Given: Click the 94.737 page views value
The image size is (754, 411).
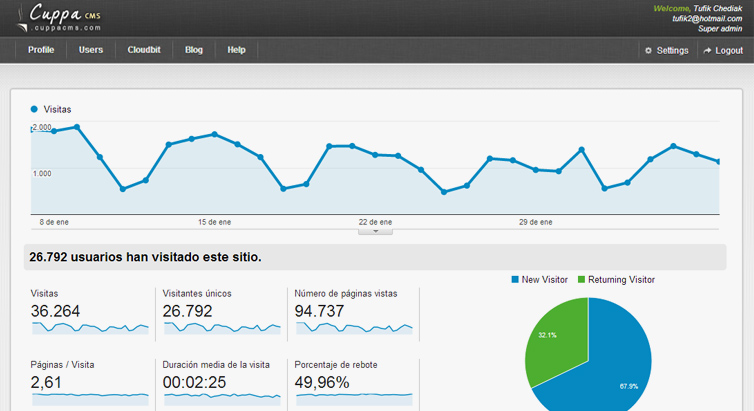Looking at the screenshot, I should coord(319,311).
